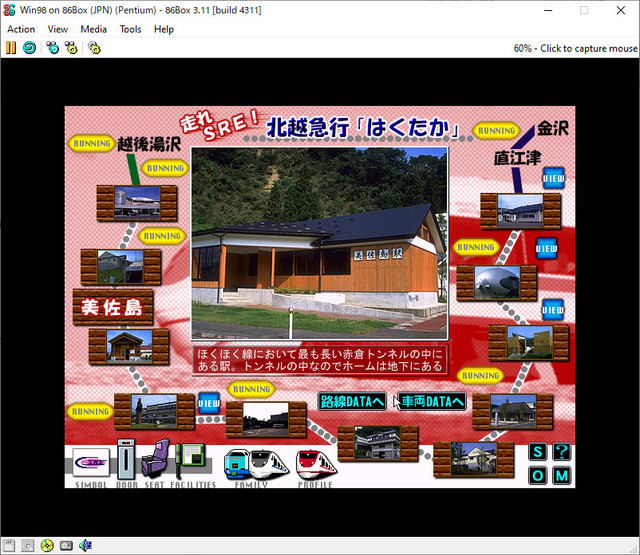Click the first floppy drive status icon

click(x=9, y=545)
